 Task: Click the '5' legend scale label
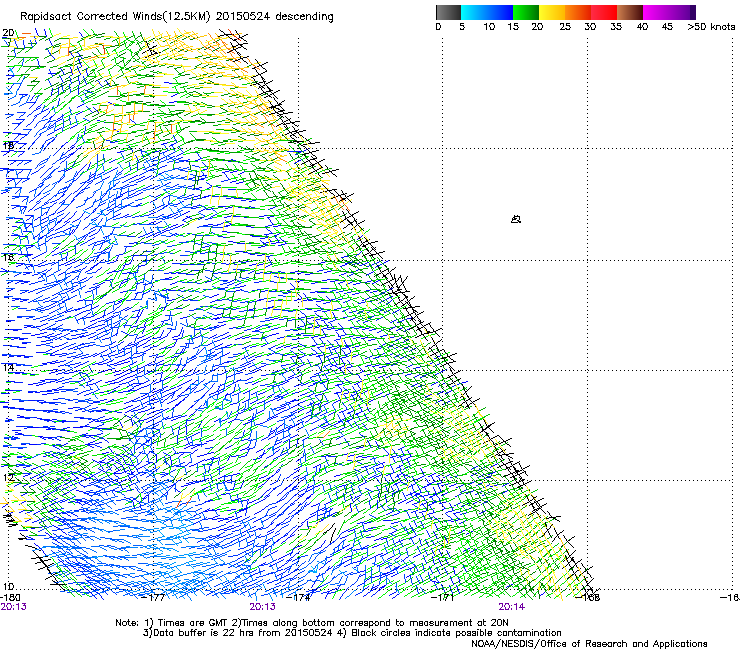pos(462,27)
